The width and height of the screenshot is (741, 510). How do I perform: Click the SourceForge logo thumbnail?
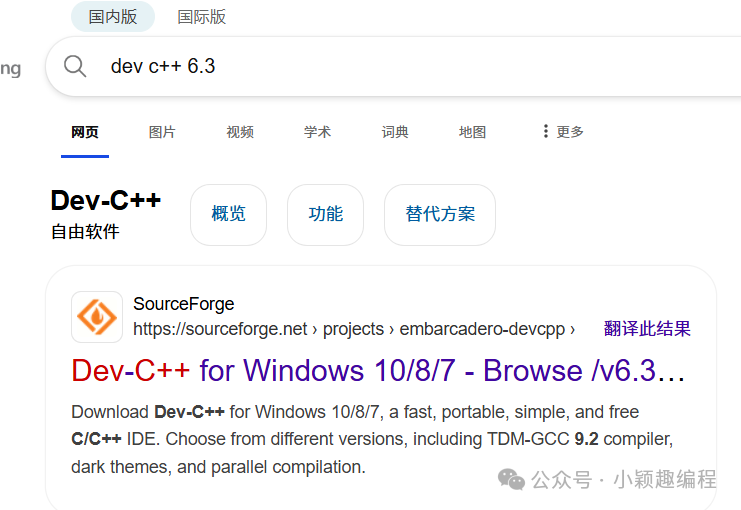click(x=97, y=317)
